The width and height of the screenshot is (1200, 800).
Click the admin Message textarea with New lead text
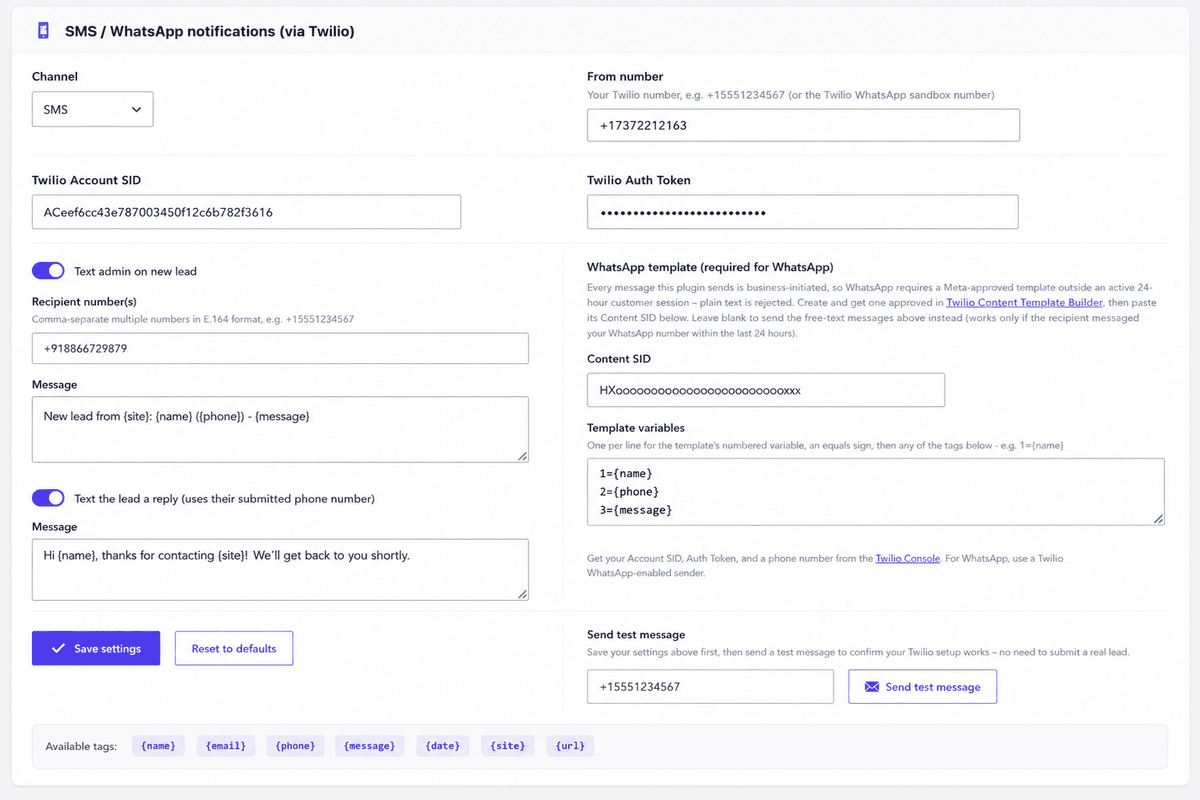click(x=280, y=430)
